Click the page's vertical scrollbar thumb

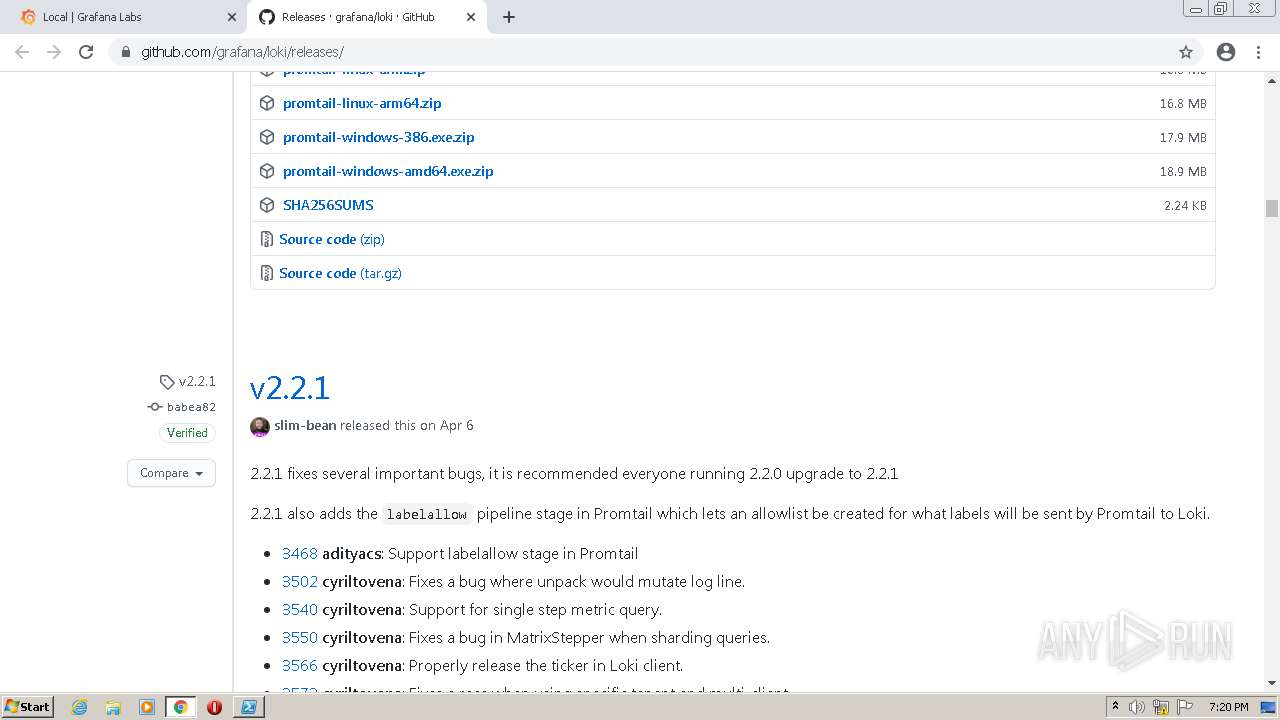coord(1272,208)
